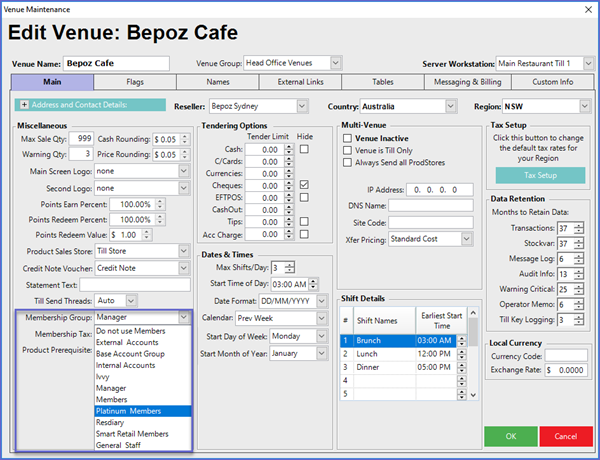Adjust the Cash Rounding spinner

pyautogui.click(x=185, y=139)
